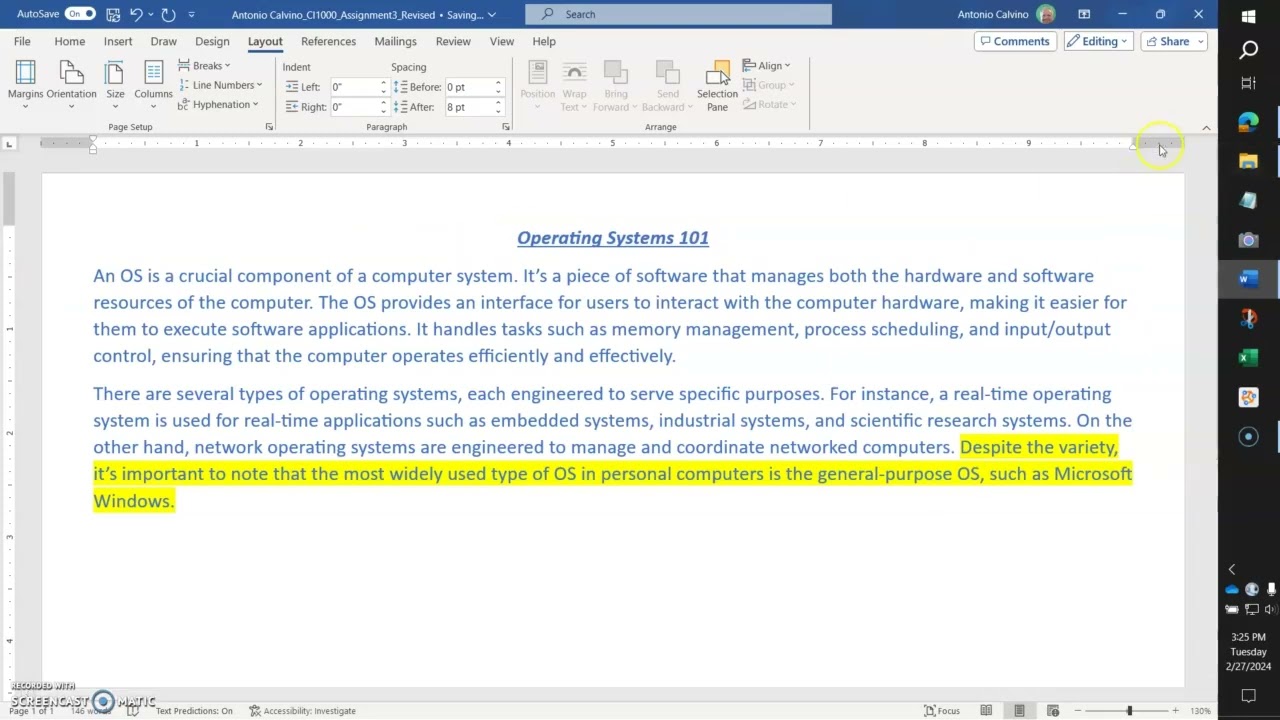
Task: Click the zoom out minus button
Action: tap(1078, 711)
